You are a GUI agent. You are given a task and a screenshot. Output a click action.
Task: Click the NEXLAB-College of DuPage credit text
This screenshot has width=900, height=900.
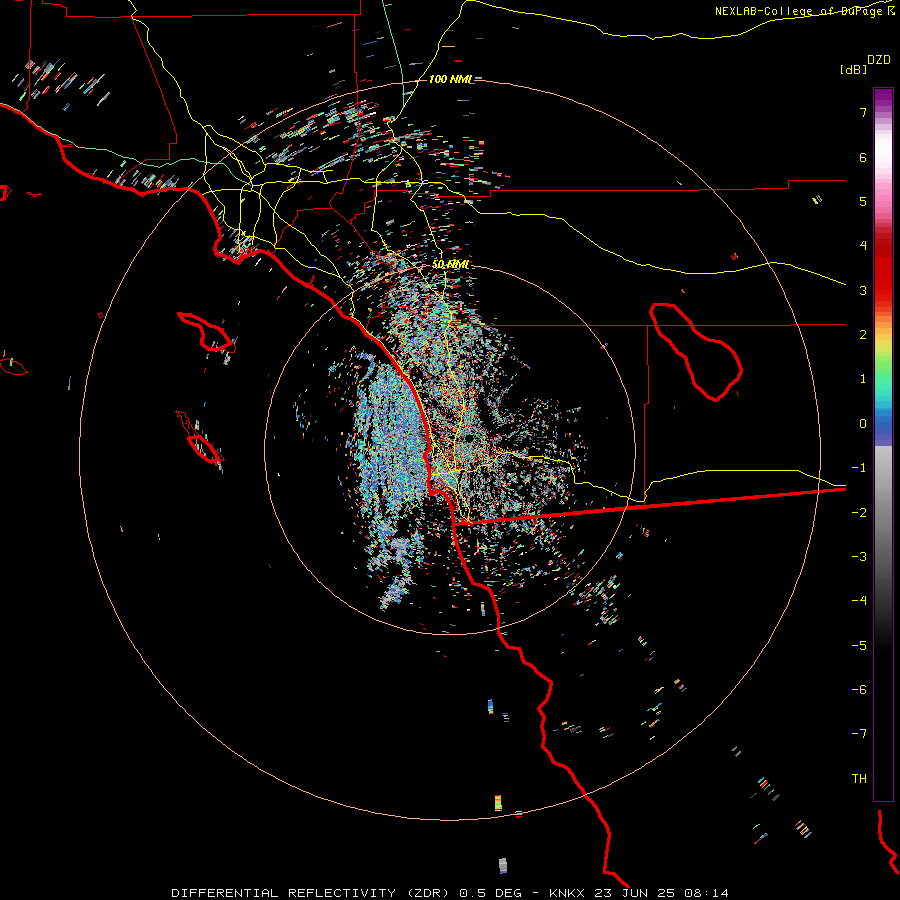pyautogui.click(x=805, y=11)
